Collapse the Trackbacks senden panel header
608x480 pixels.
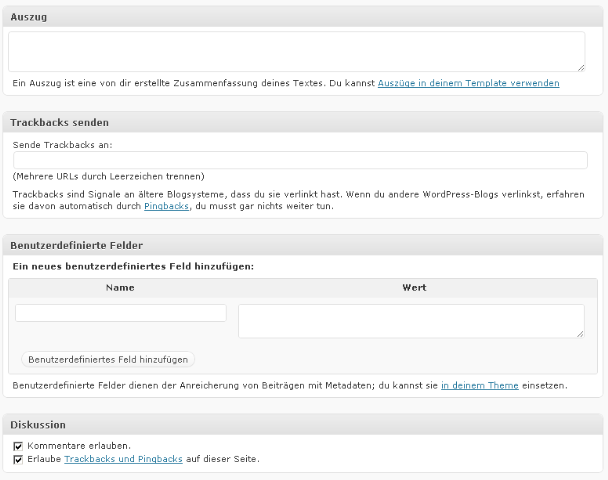point(302,122)
